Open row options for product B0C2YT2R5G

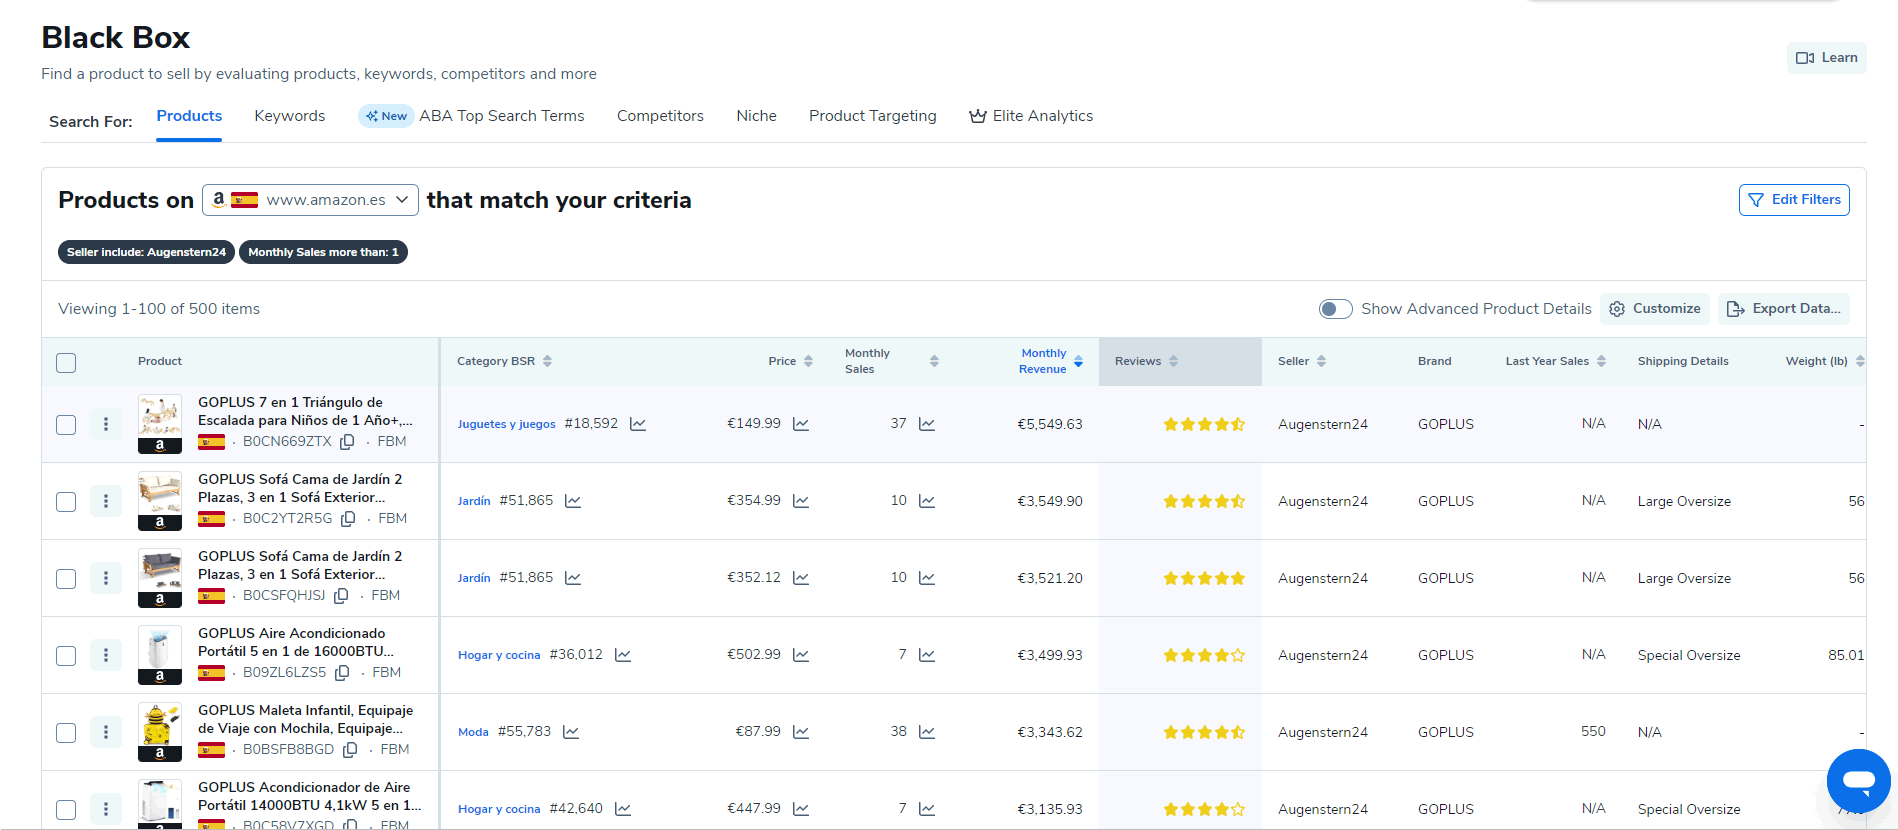pyautogui.click(x=106, y=501)
